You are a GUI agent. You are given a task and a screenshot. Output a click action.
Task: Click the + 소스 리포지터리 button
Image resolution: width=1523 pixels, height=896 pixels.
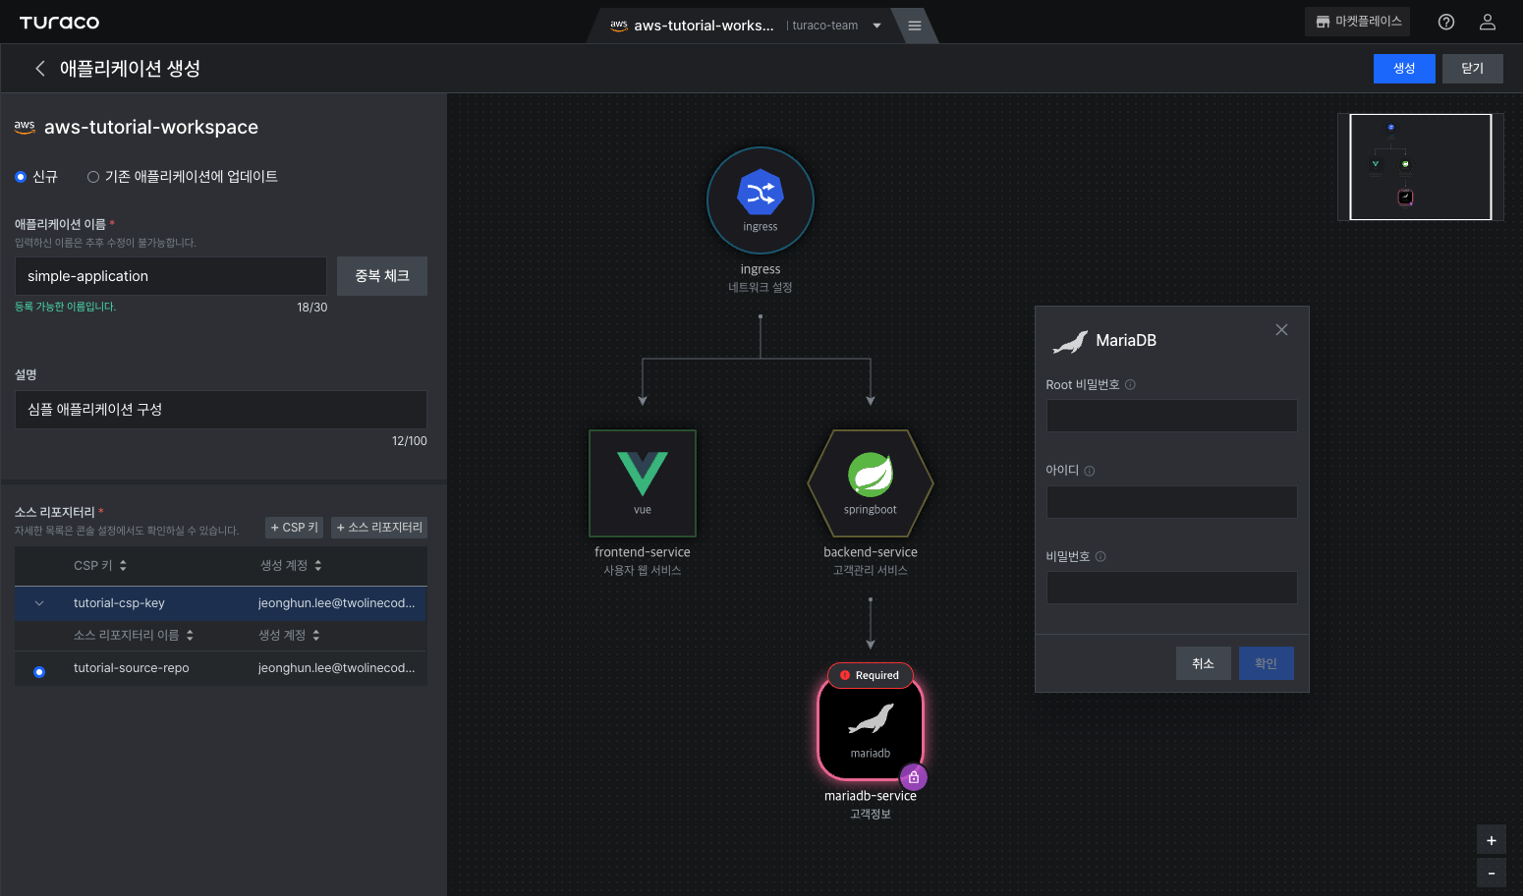(379, 527)
